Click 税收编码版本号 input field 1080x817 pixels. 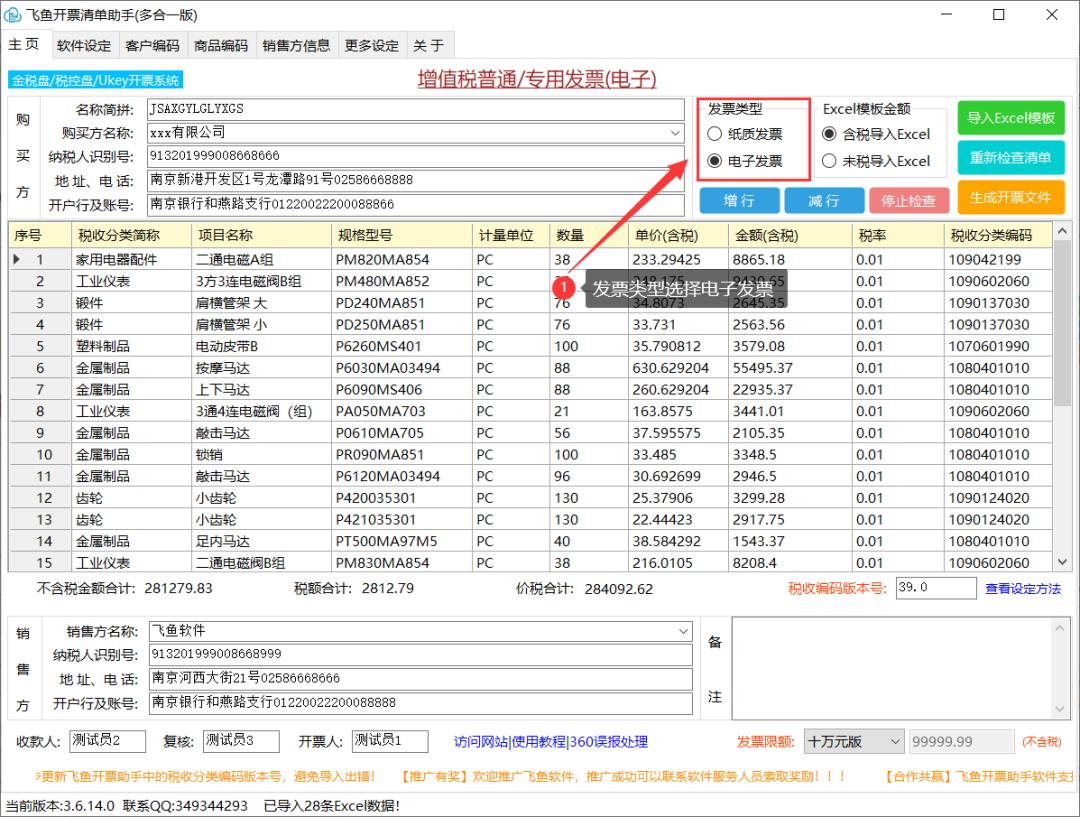click(936, 588)
